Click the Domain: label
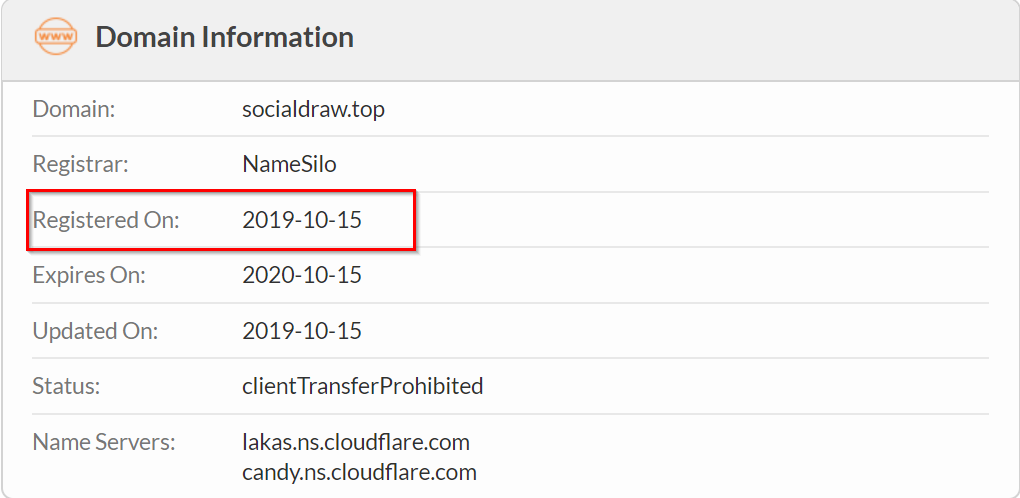Image resolution: width=1020 pixels, height=498 pixels. coord(74,109)
